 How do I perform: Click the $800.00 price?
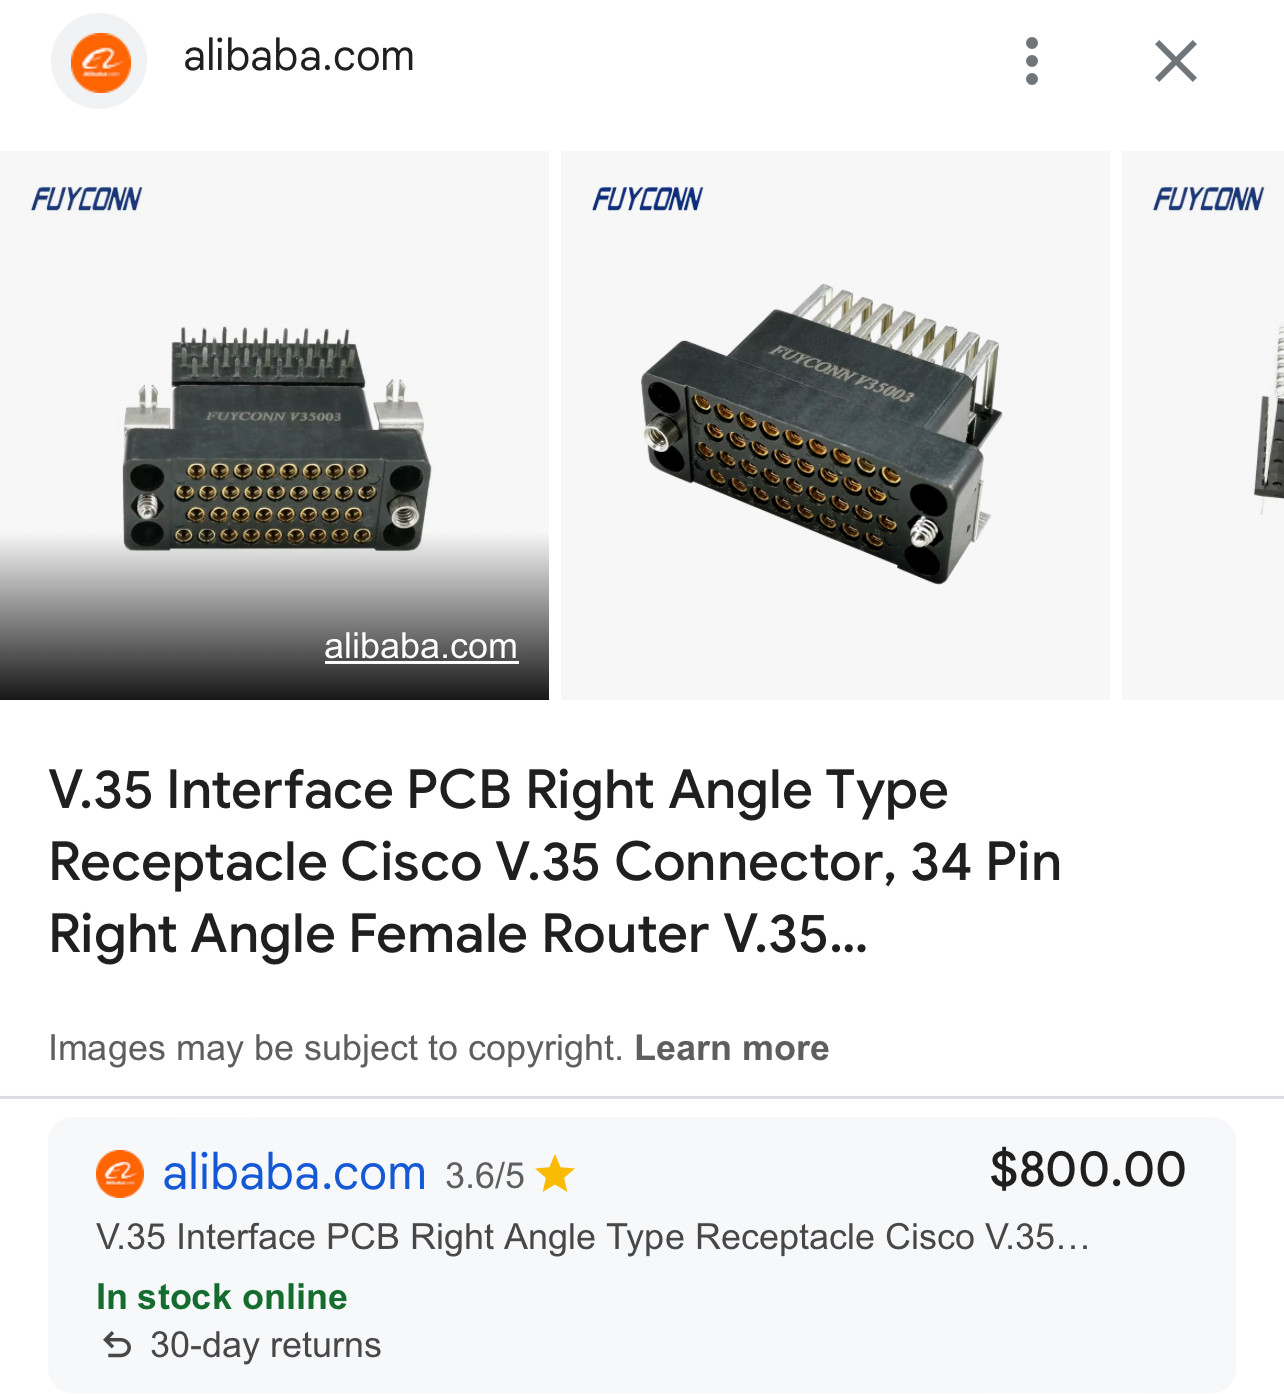point(1087,1169)
